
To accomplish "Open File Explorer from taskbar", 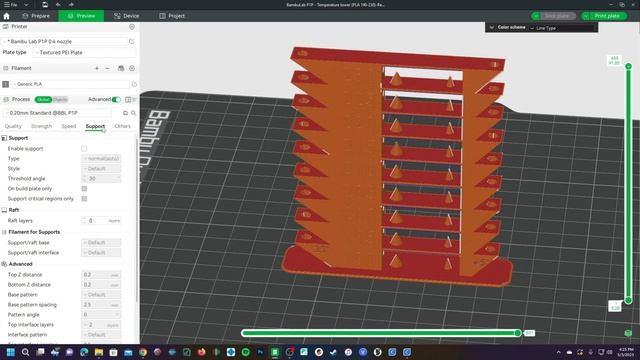I will (x=99, y=352).
